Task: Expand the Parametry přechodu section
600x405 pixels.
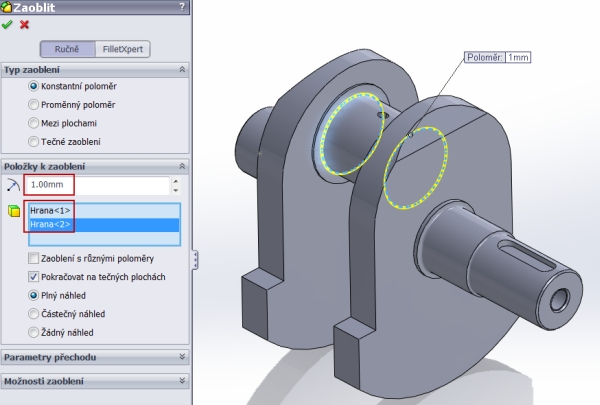Action: (182, 357)
